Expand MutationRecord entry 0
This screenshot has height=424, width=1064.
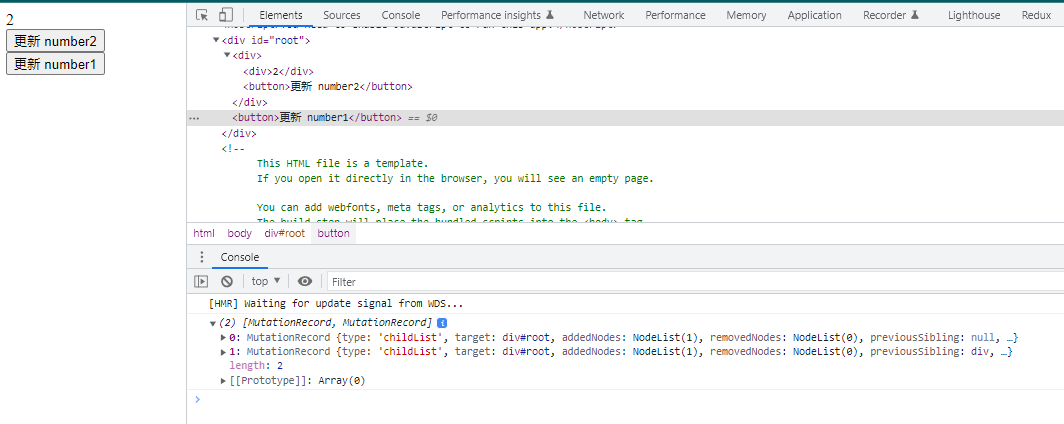pyautogui.click(x=224, y=338)
